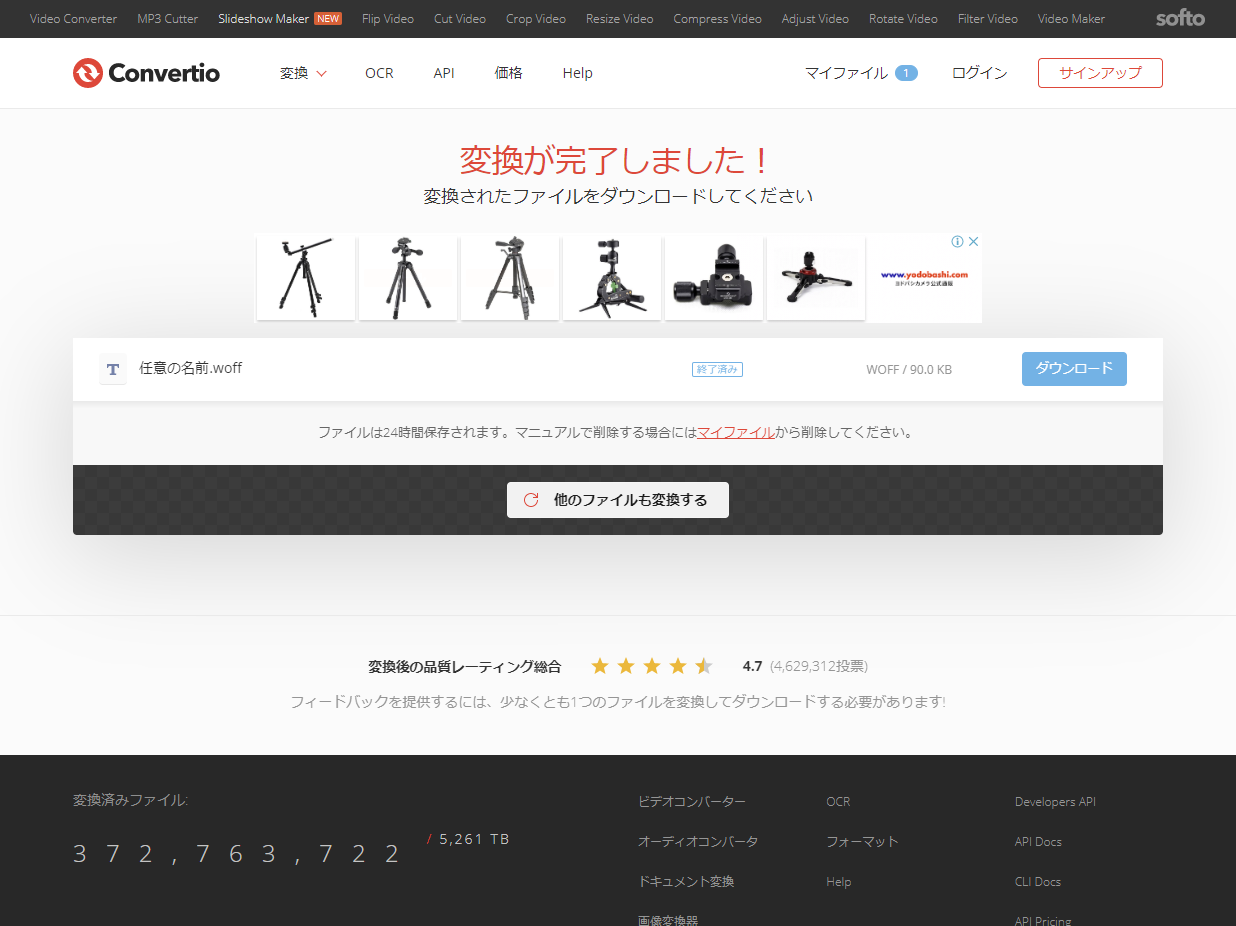The height and width of the screenshot is (926, 1236).
Task: Open the OCR menu item
Action: click(x=379, y=73)
